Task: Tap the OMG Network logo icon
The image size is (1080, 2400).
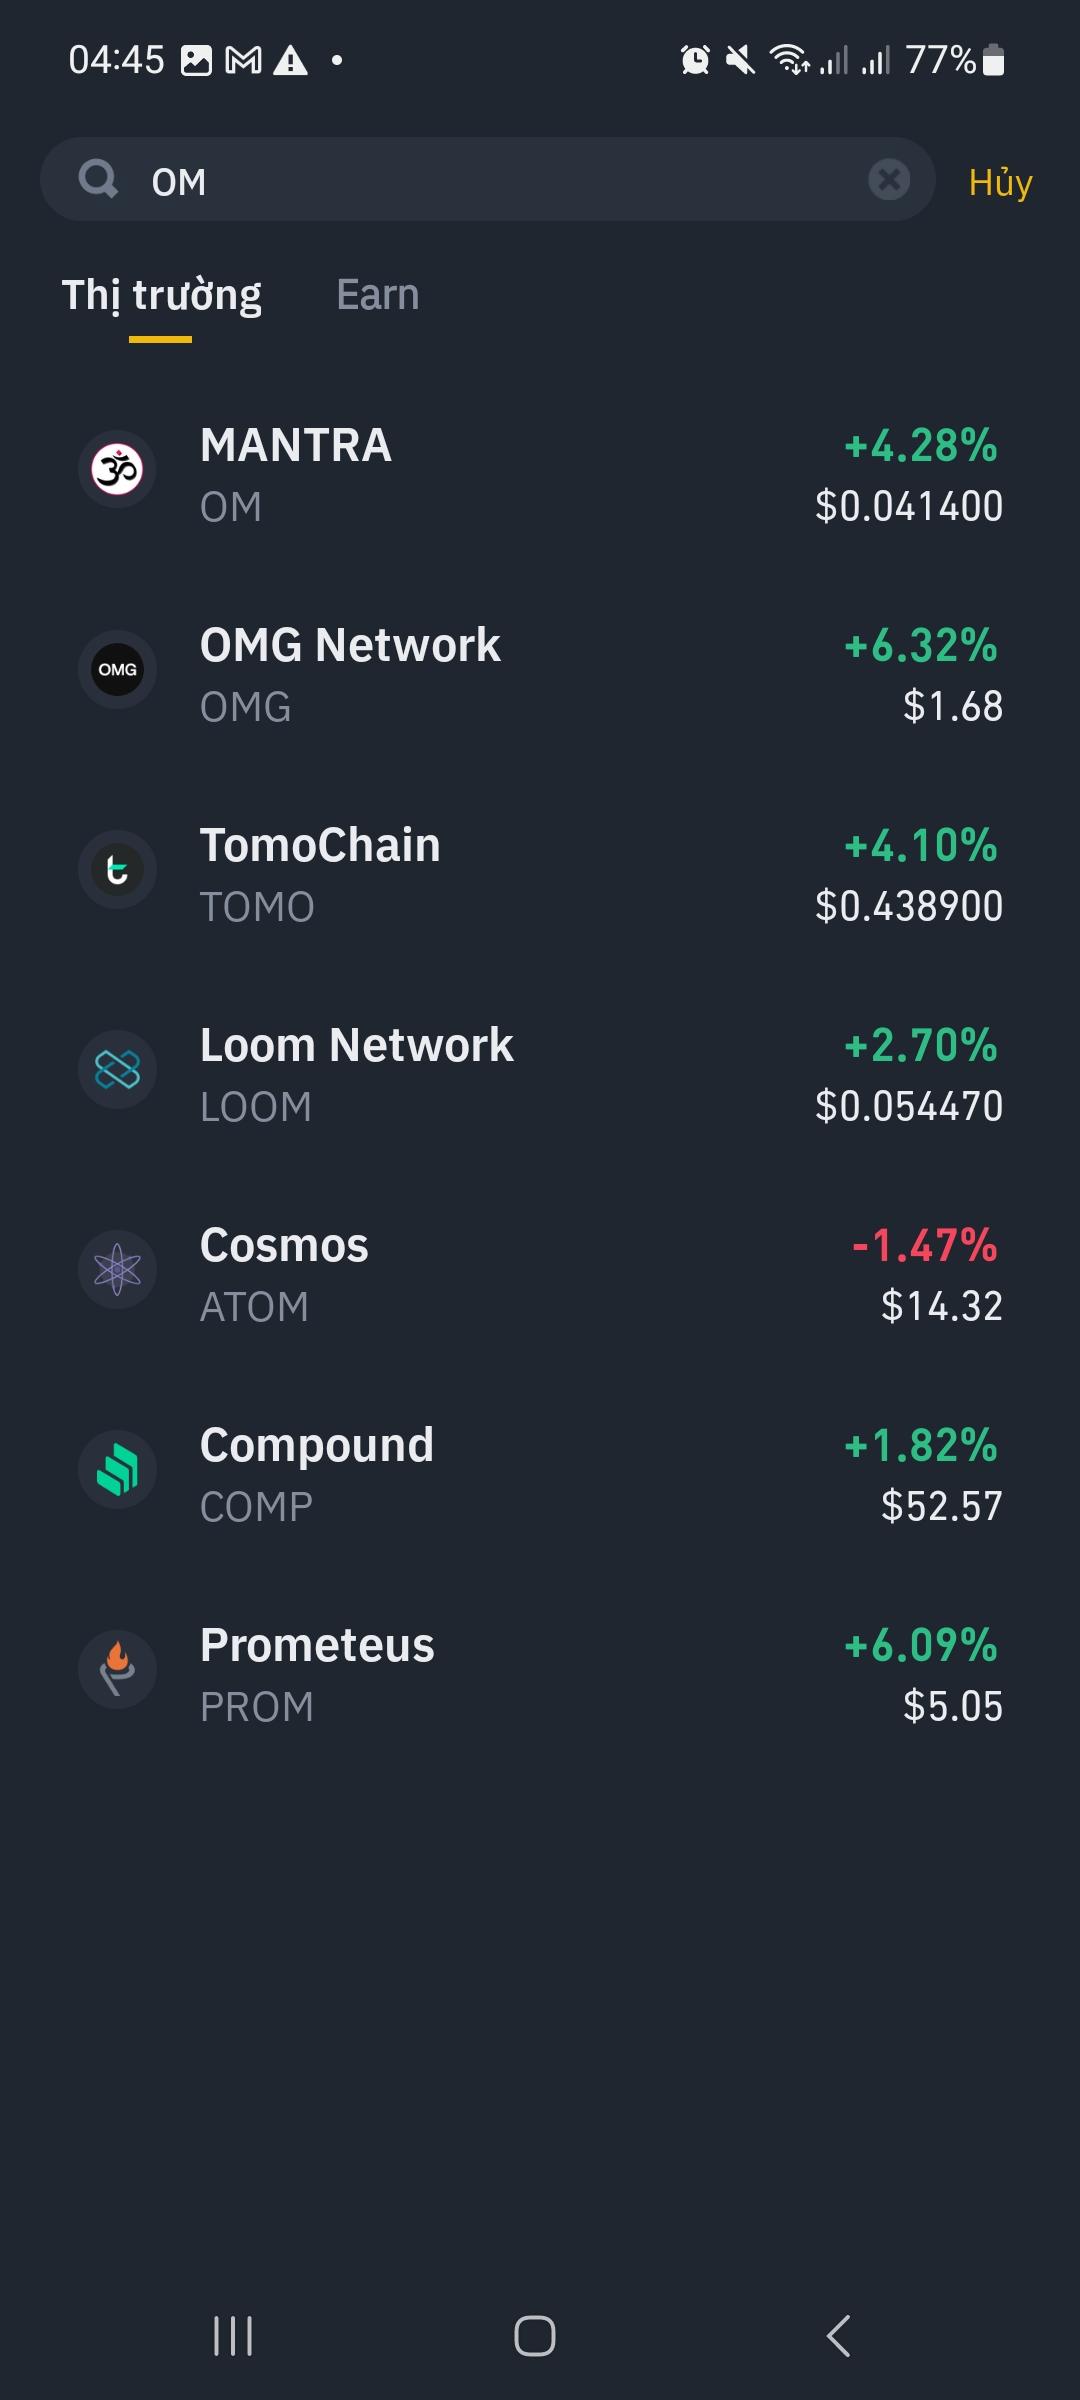Action: pos(117,669)
